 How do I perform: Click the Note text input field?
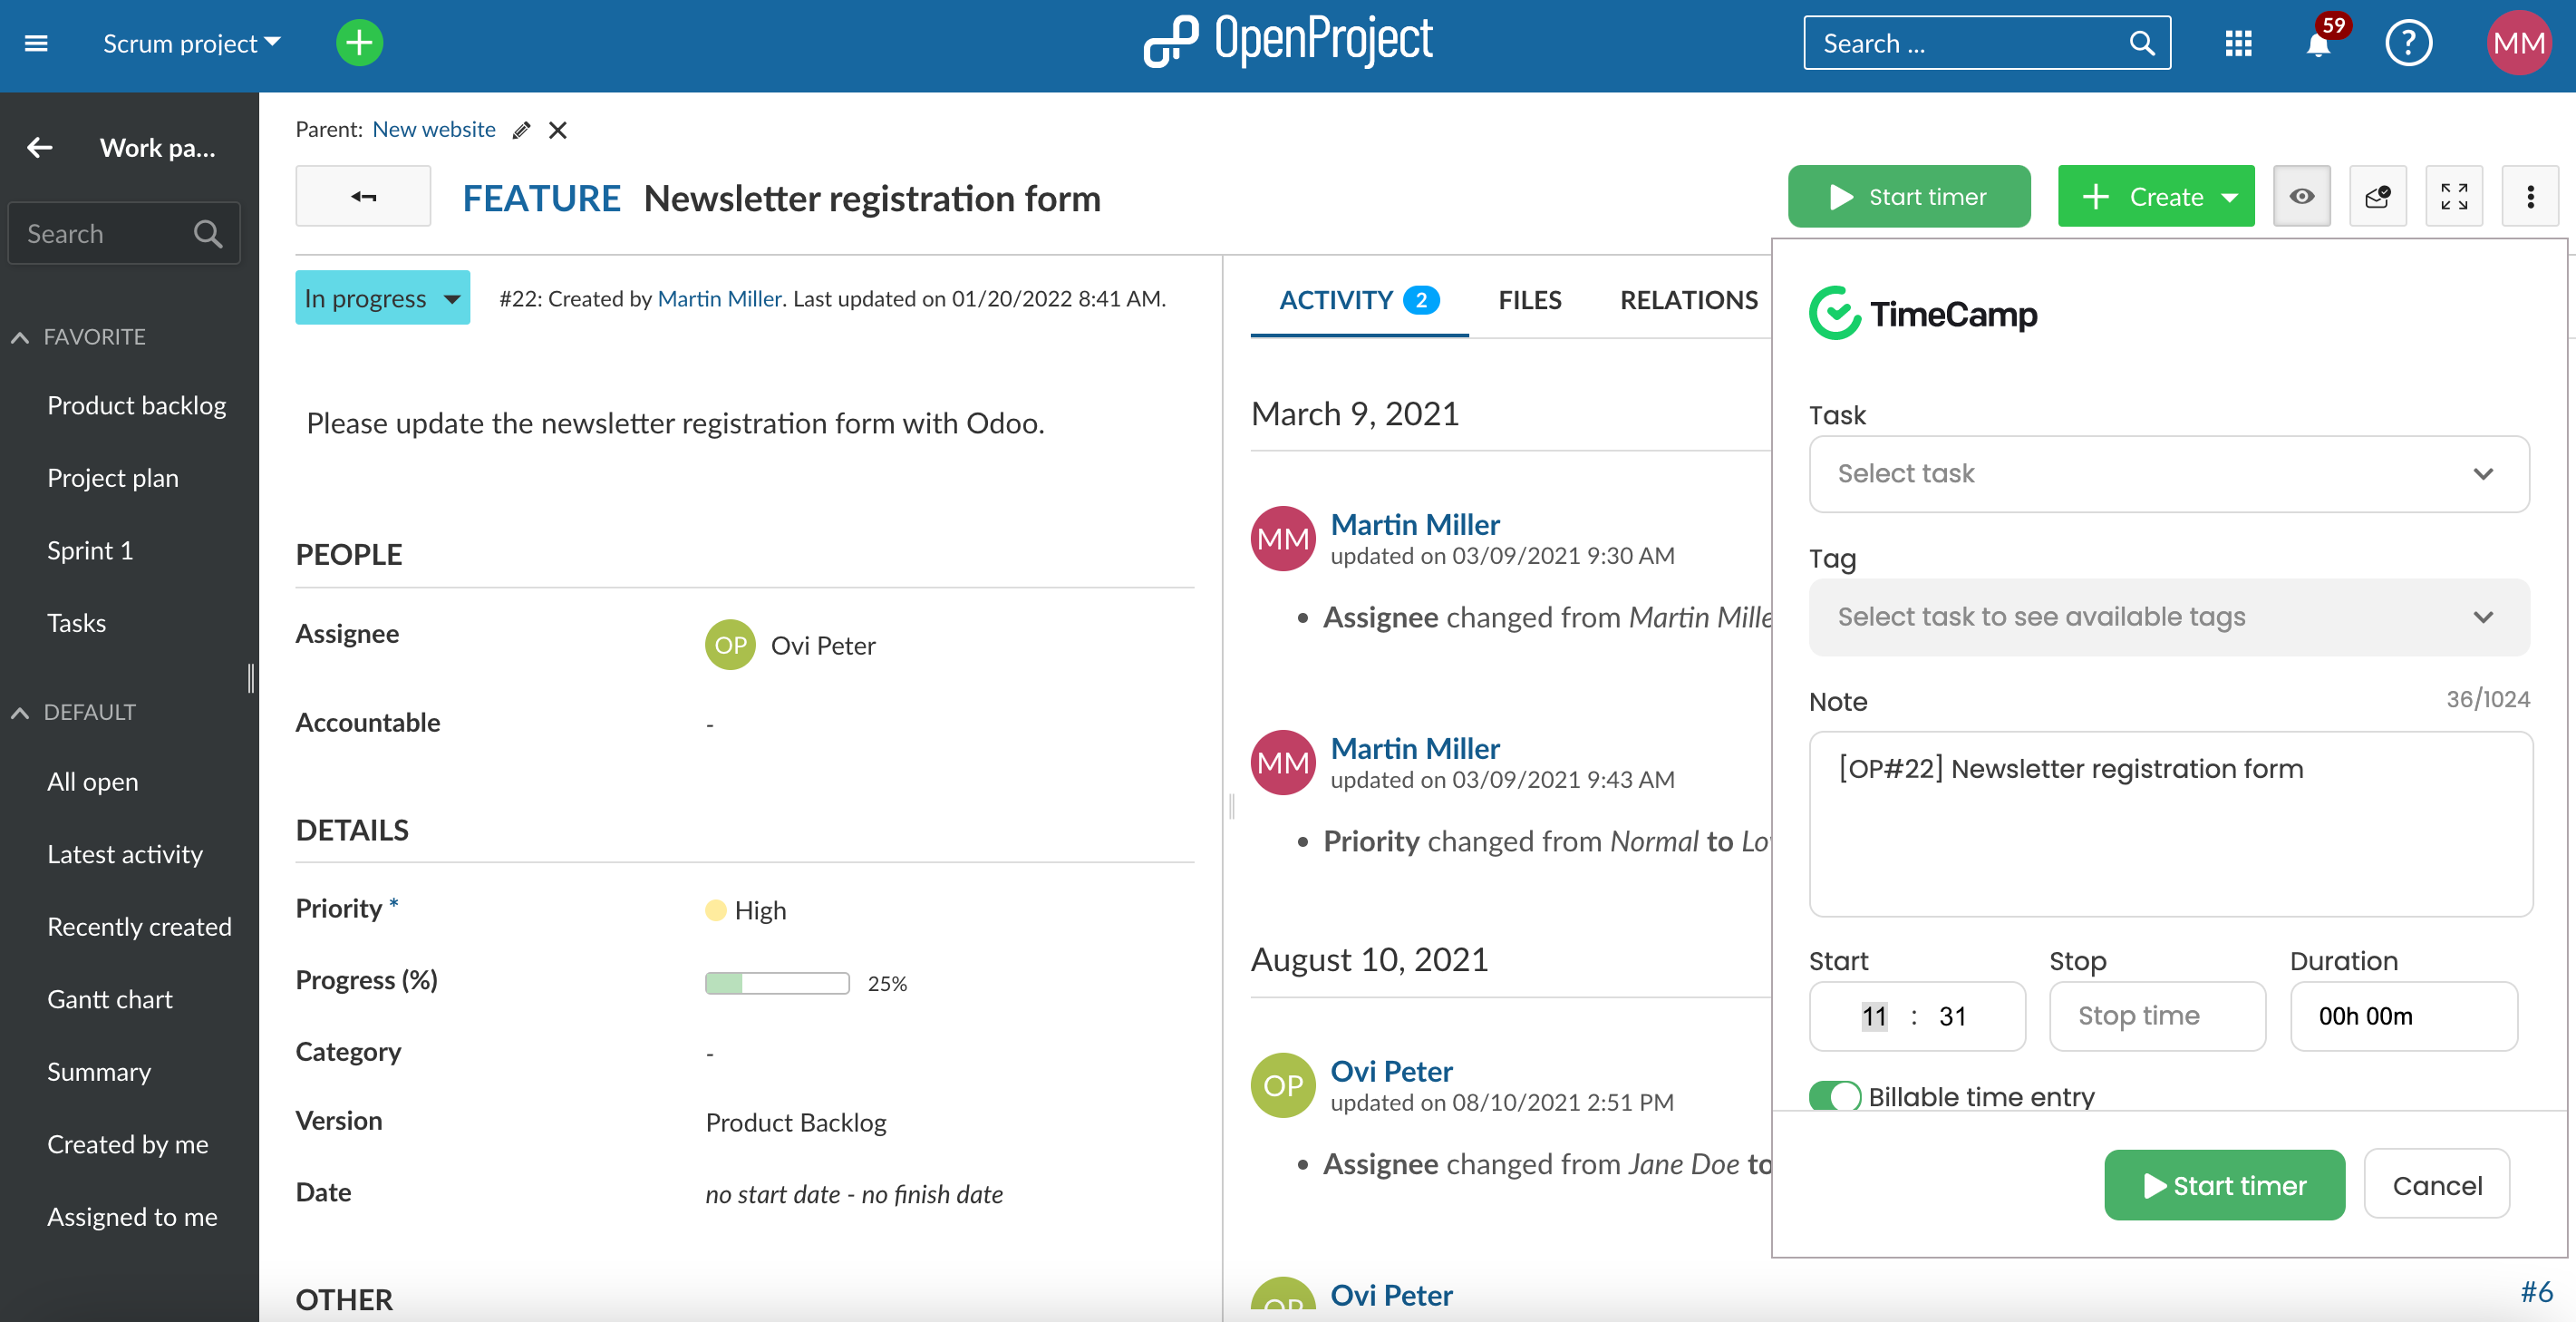[2170, 821]
